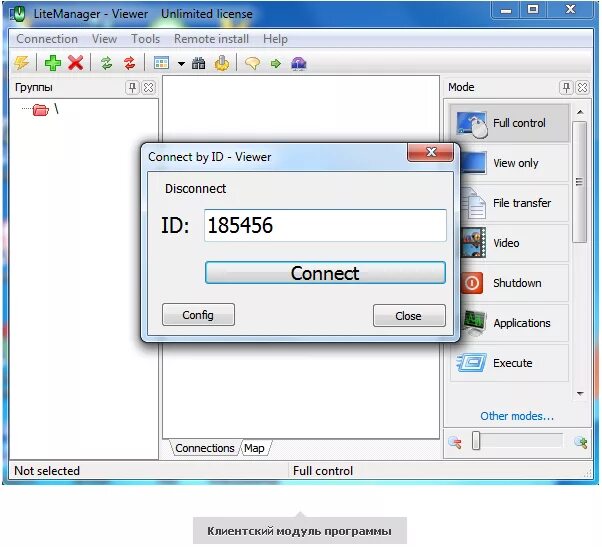This screenshot has width=602, height=547.
Task: Click the Mode panel scrollbar thumb
Action: 579,182
